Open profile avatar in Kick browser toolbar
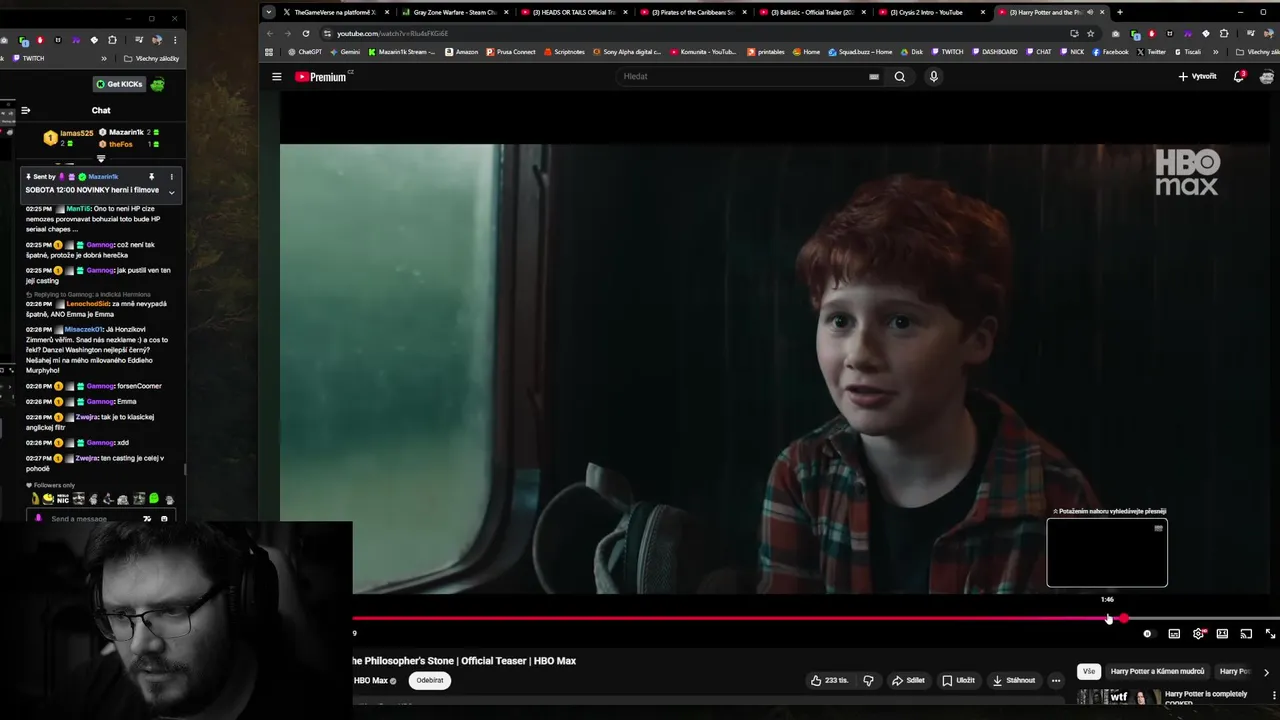This screenshot has height=720, width=1280. [155, 40]
